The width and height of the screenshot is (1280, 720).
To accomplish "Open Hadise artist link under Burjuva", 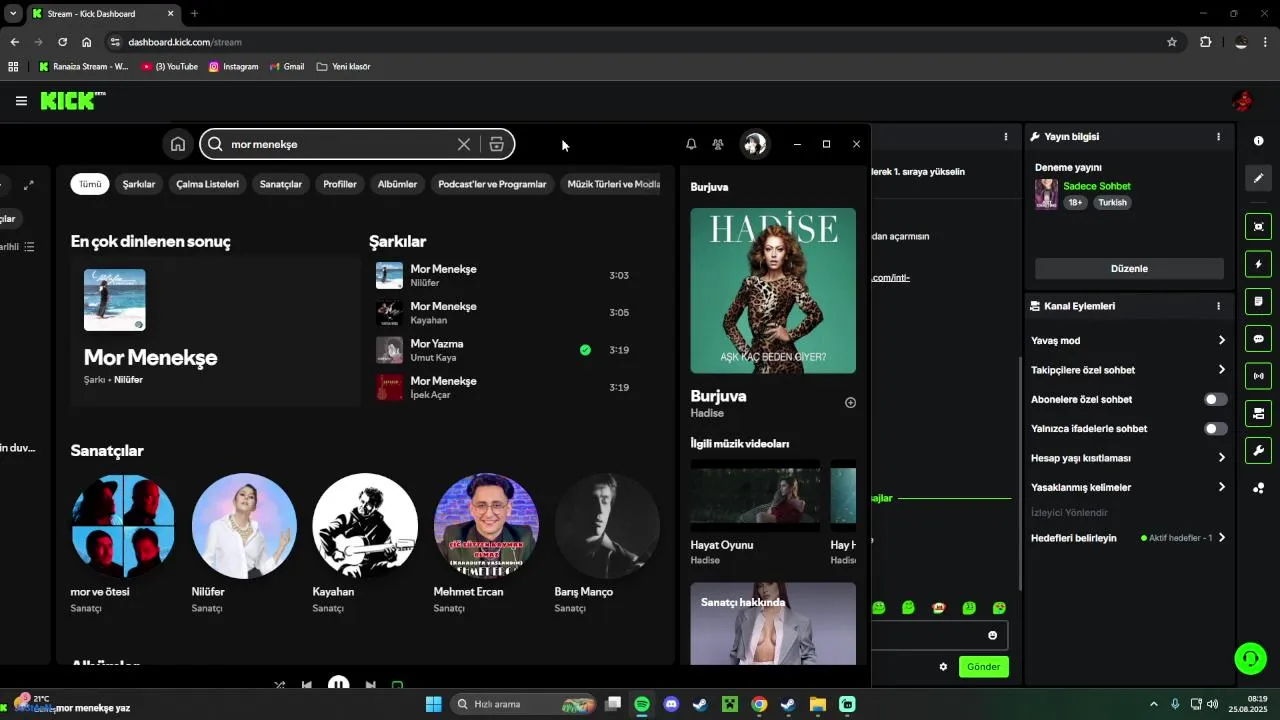I will tap(707, 413).
